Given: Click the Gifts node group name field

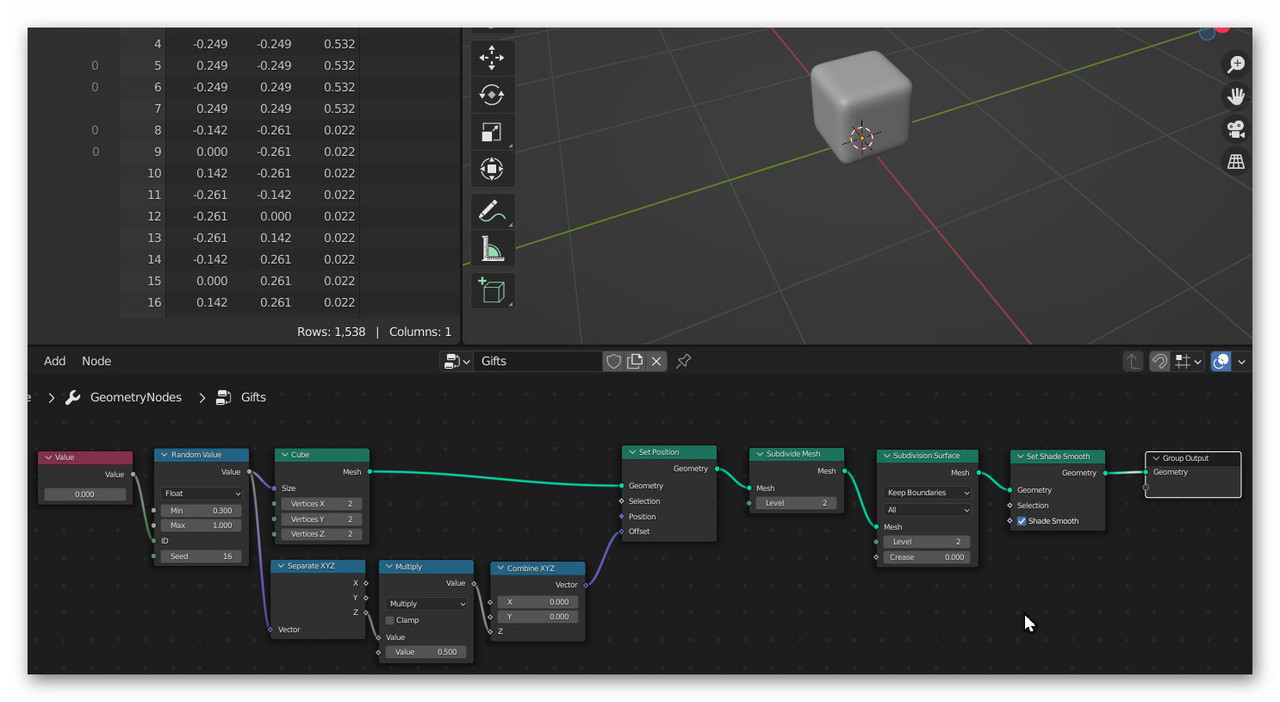Looking at the screenshot, I should coord(538,361).
